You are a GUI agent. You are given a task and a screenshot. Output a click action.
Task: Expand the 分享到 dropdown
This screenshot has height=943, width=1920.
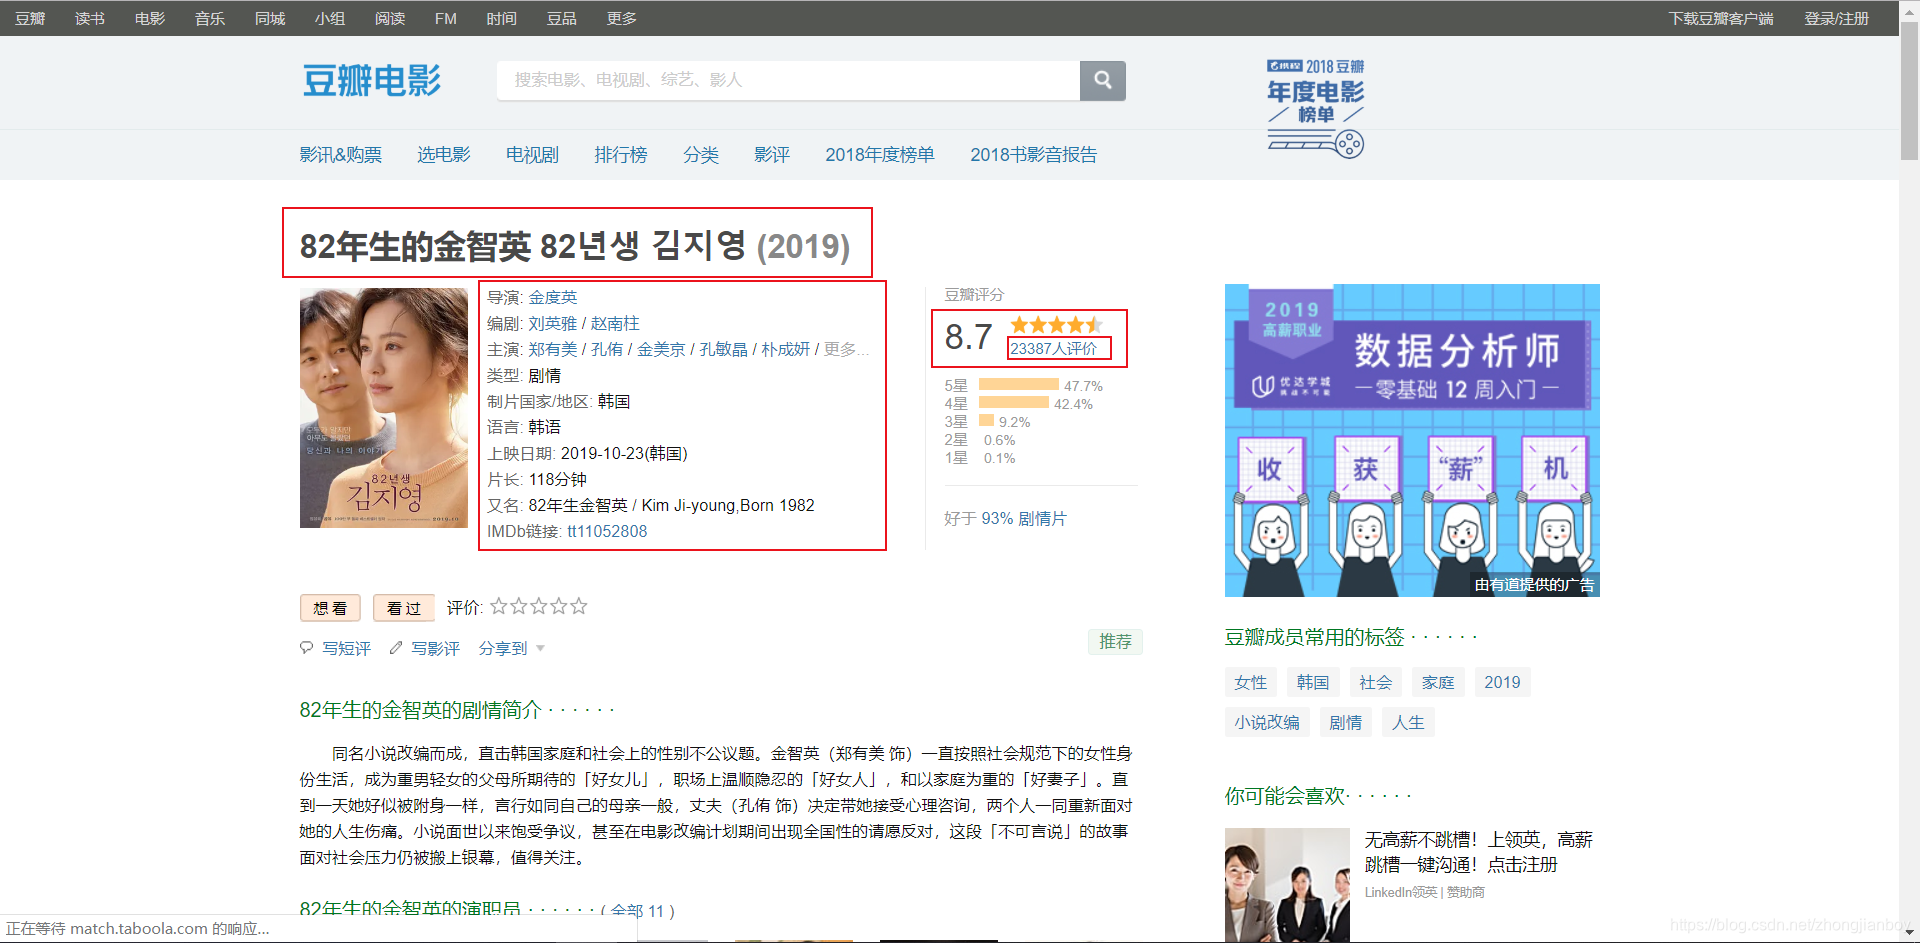pyautogui.click(x=512, y=648)
